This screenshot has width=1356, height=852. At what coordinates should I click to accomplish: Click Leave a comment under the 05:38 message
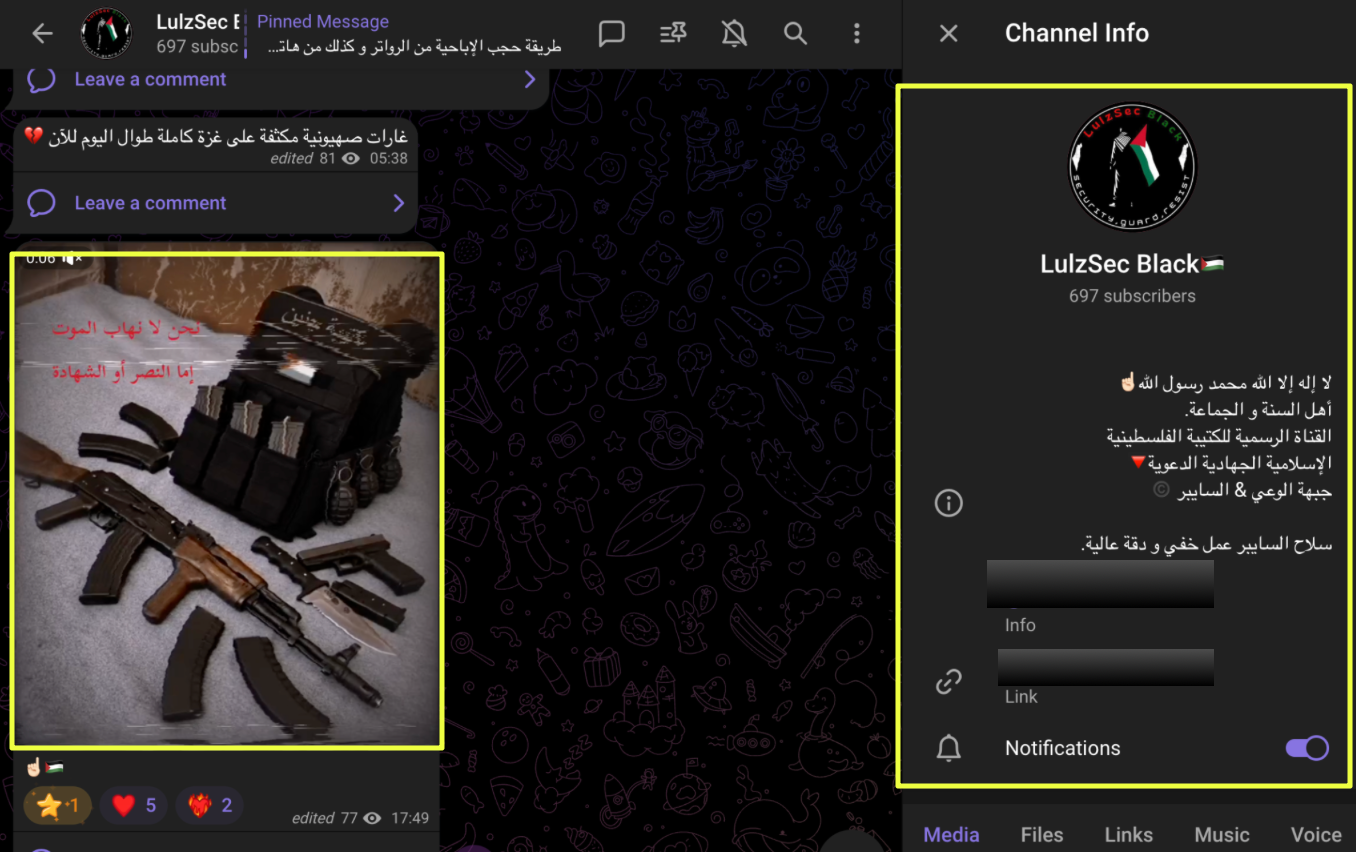pyautogui.click(x=150, y=203)
